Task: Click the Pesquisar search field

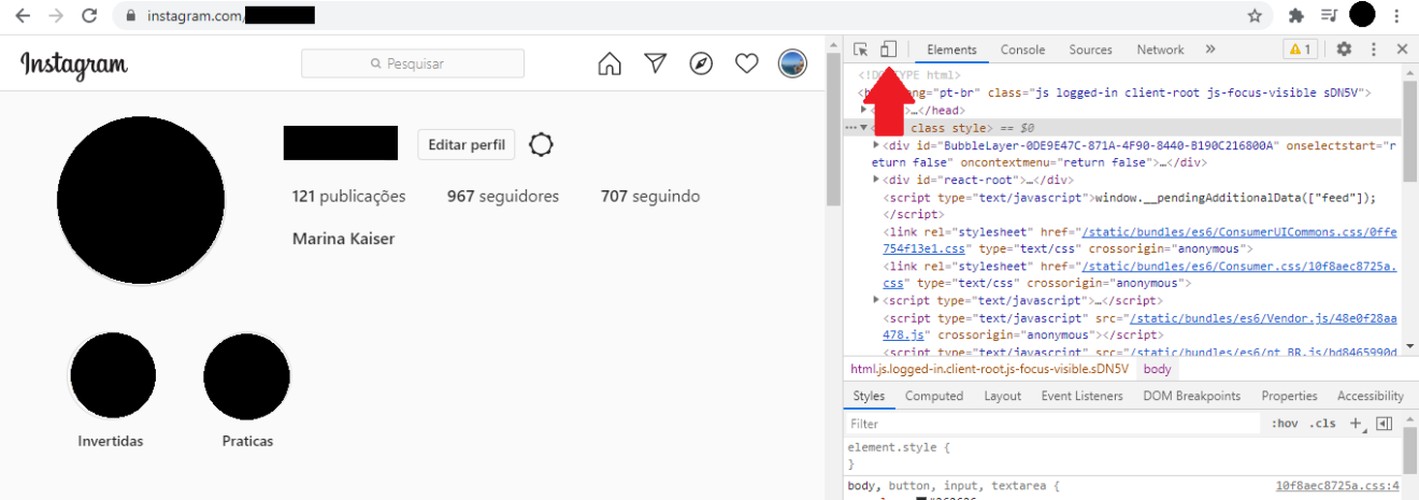Action: coord(413,64)
